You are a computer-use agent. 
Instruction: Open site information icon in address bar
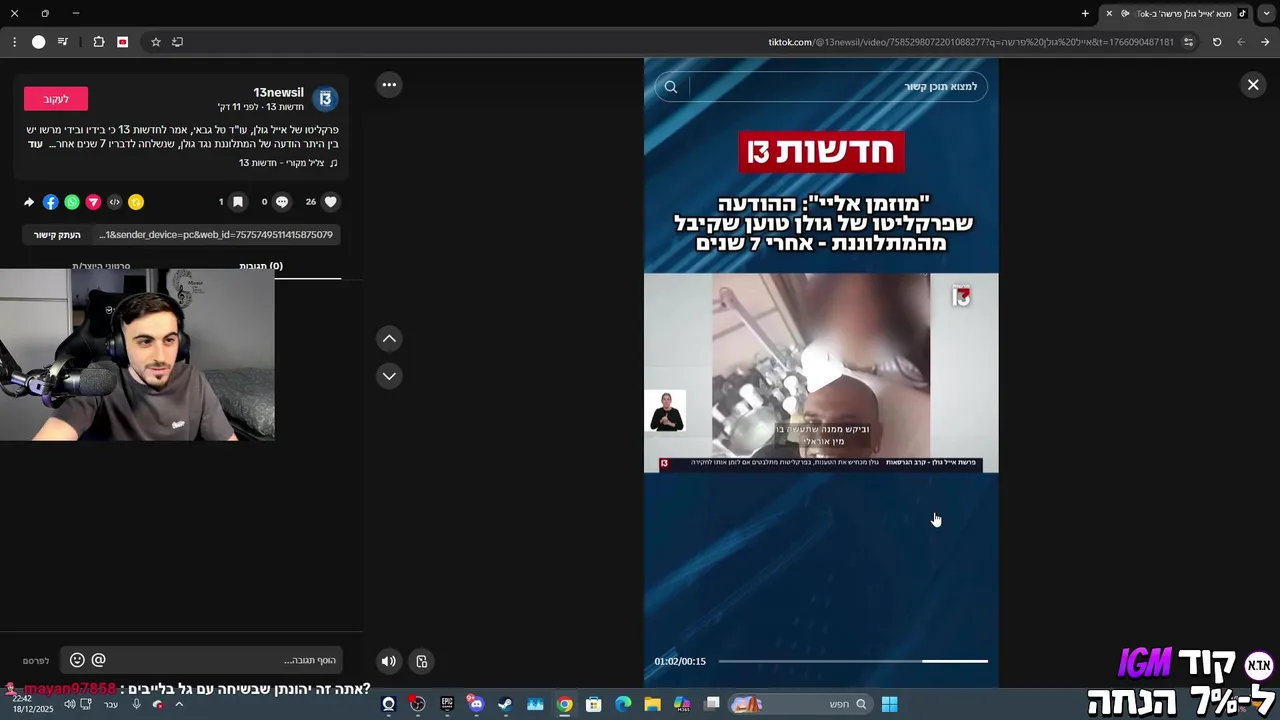pos(1188,42)
